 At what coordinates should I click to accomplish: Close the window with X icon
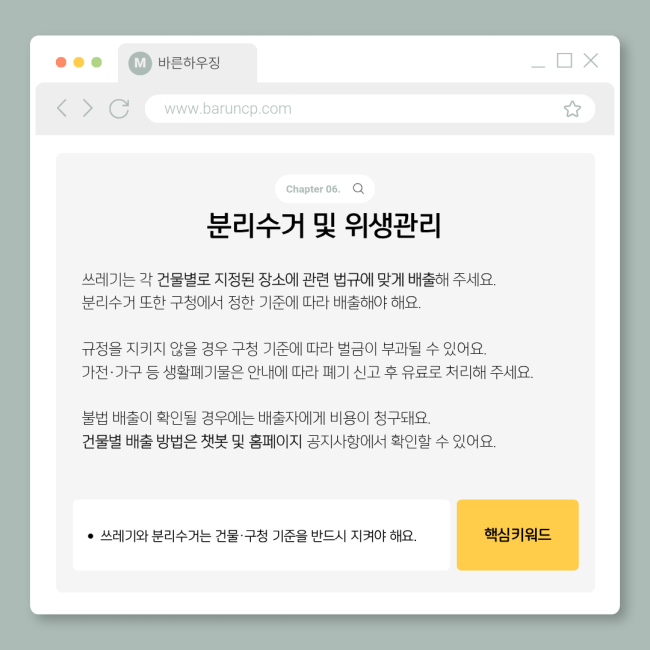(x=591, y=61)
